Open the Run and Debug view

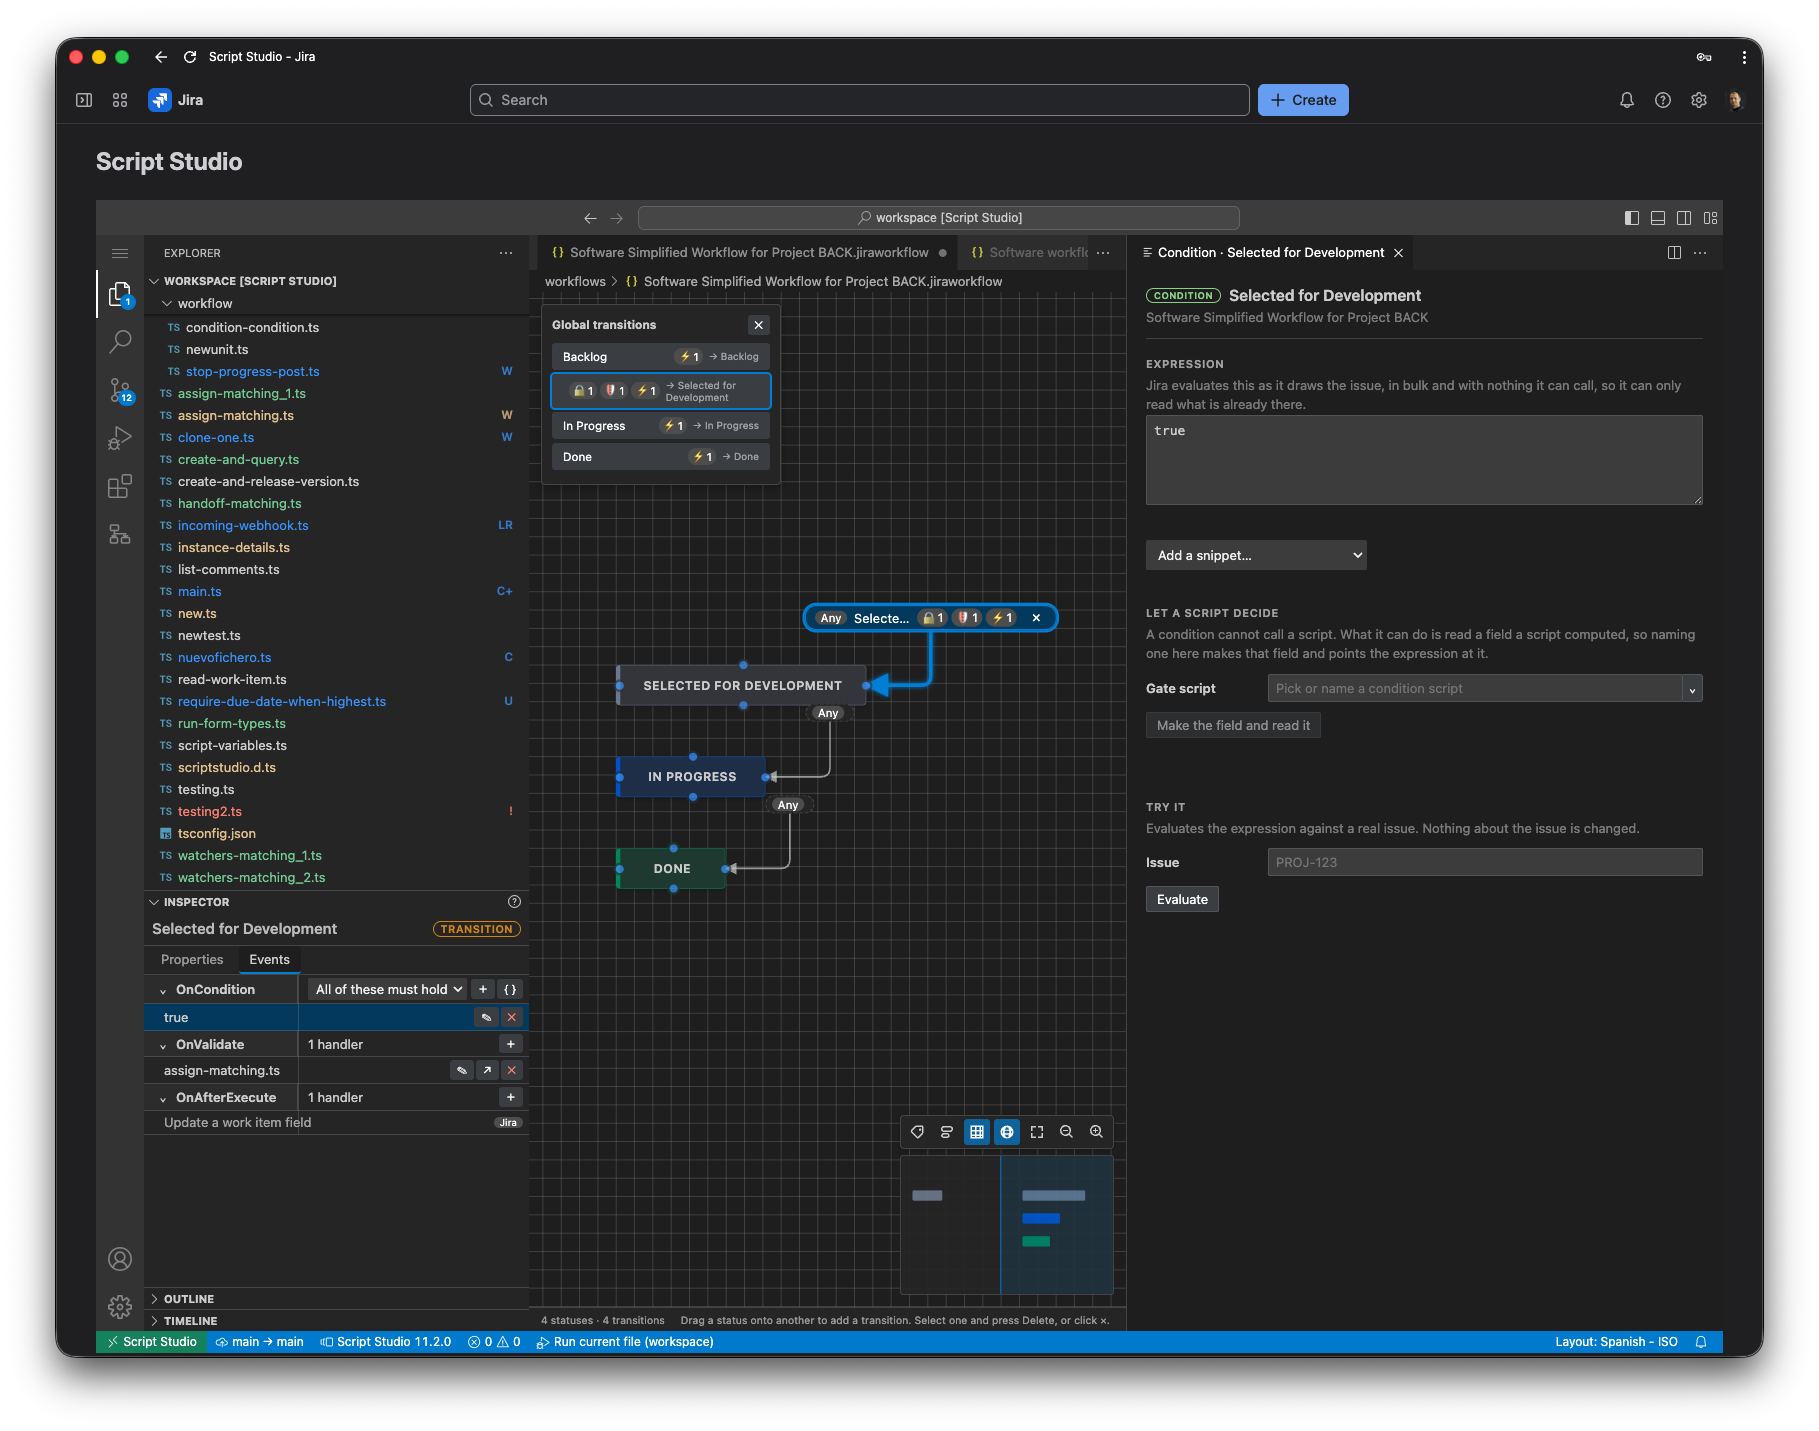(120, 438)
